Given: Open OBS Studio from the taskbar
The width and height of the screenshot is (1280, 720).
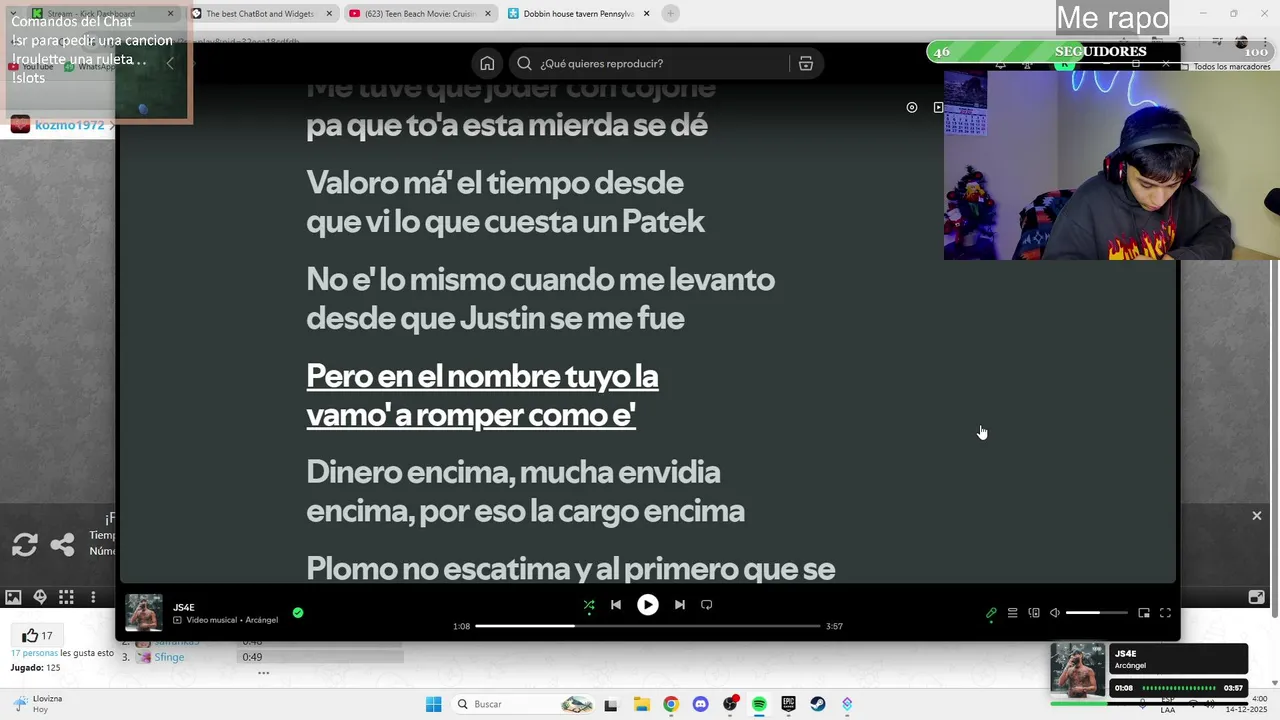Looking at the screenshot, I should [730, 704].
